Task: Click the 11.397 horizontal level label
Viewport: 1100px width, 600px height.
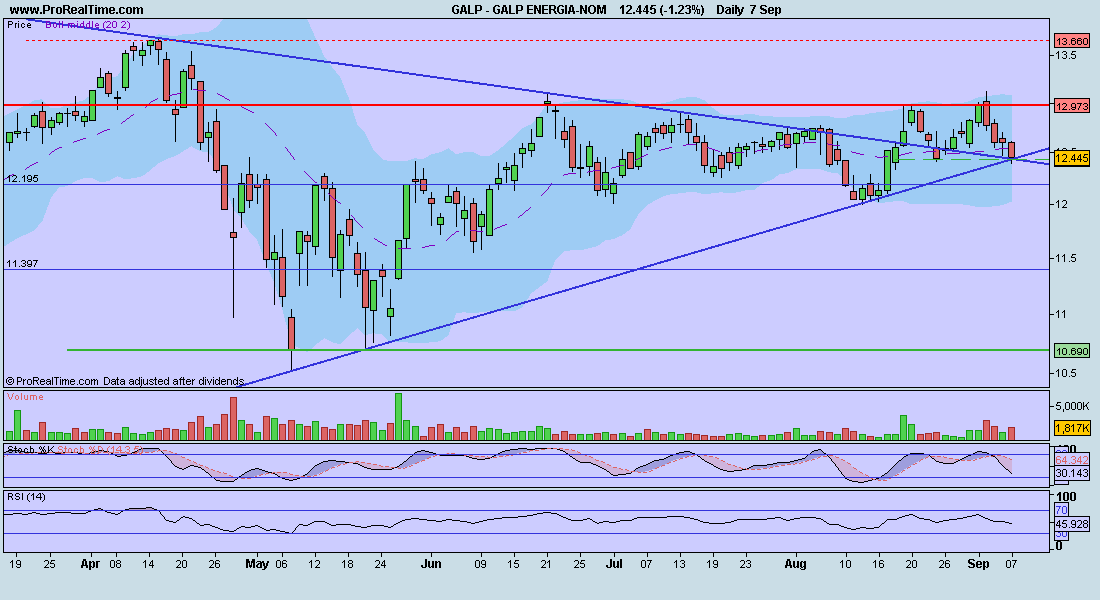Action: pos(22,264)
